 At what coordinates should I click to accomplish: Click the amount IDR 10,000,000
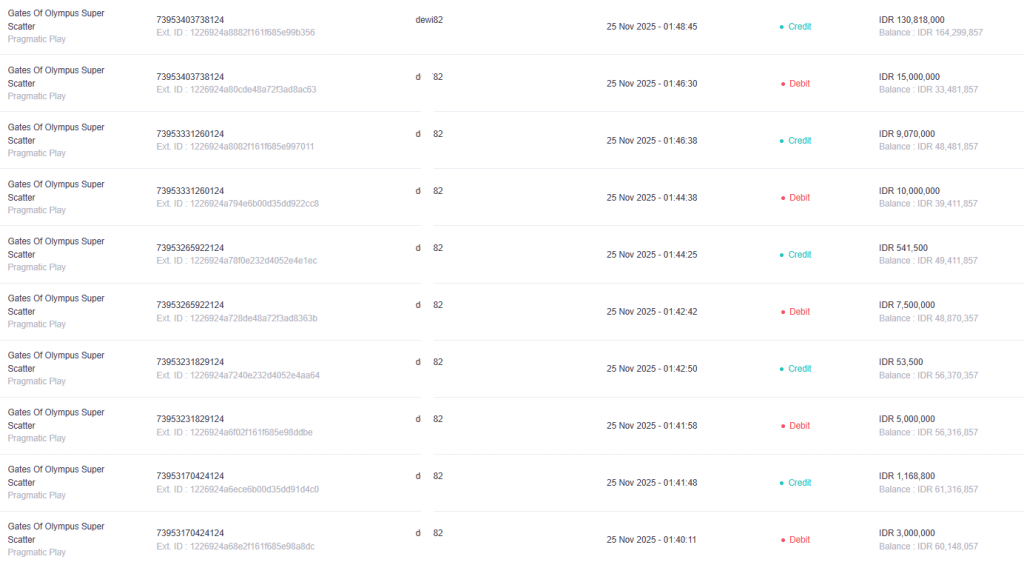coord(909,191)
